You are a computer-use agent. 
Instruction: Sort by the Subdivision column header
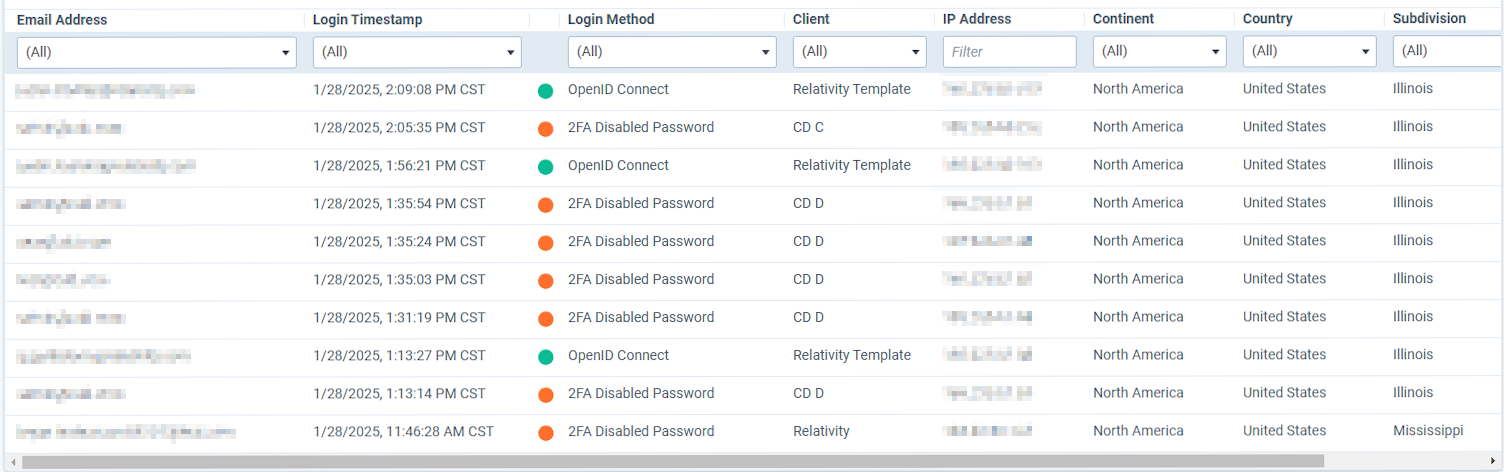[1429, 19]
